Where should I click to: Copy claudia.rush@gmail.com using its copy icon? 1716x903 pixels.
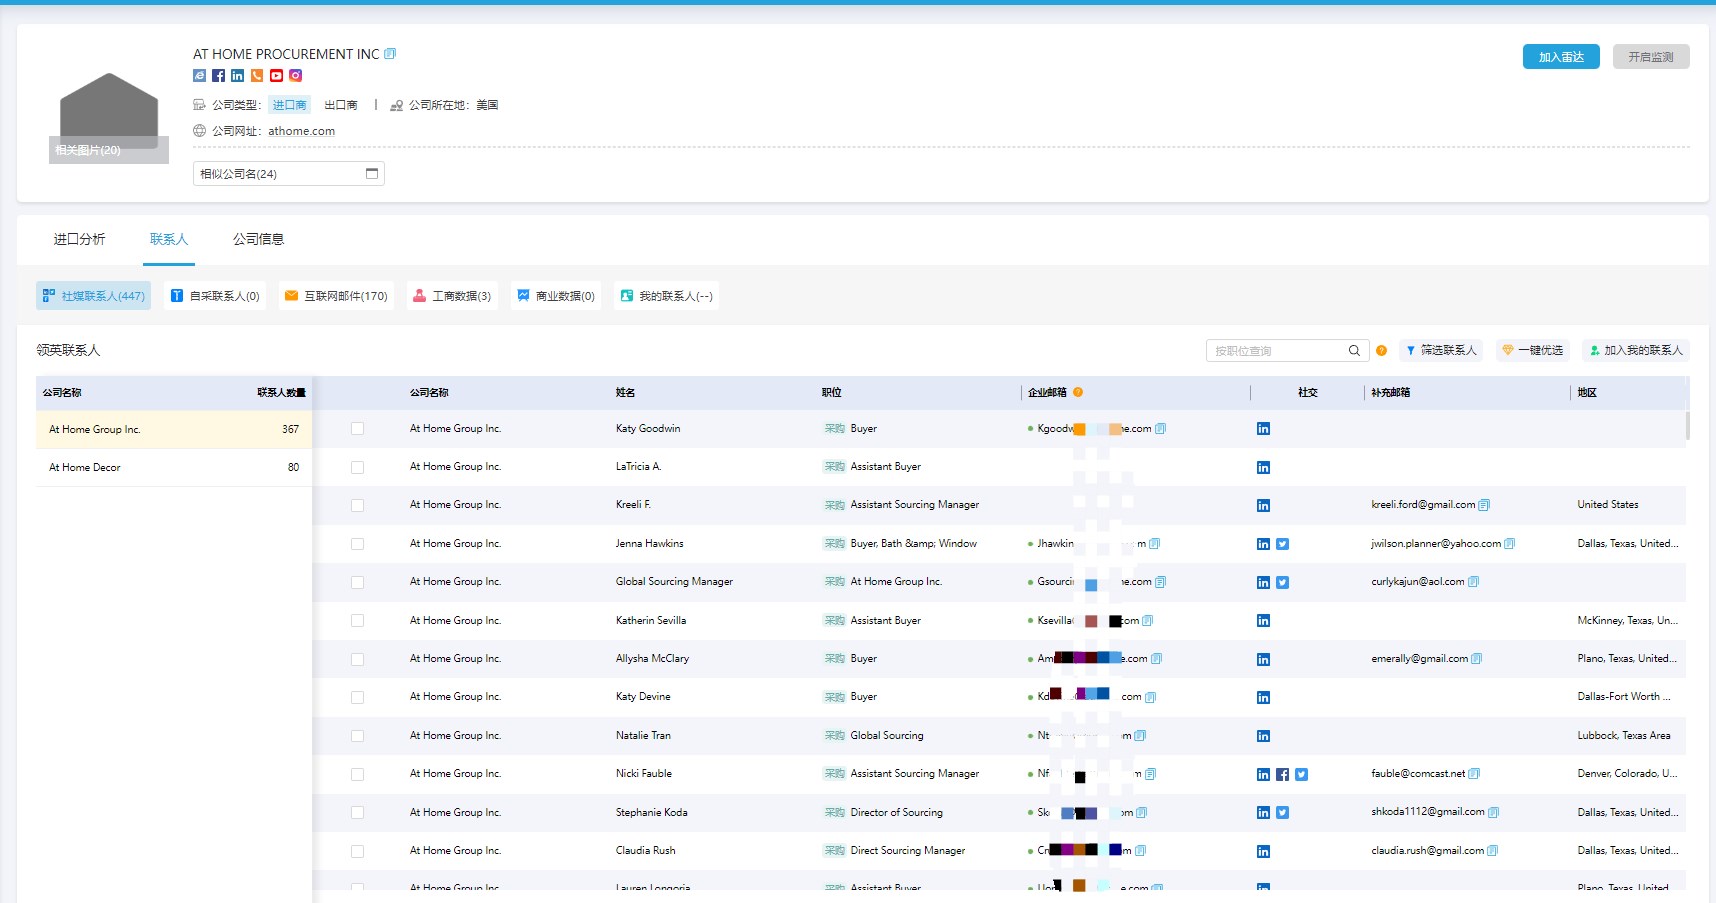pos(1492,851)
